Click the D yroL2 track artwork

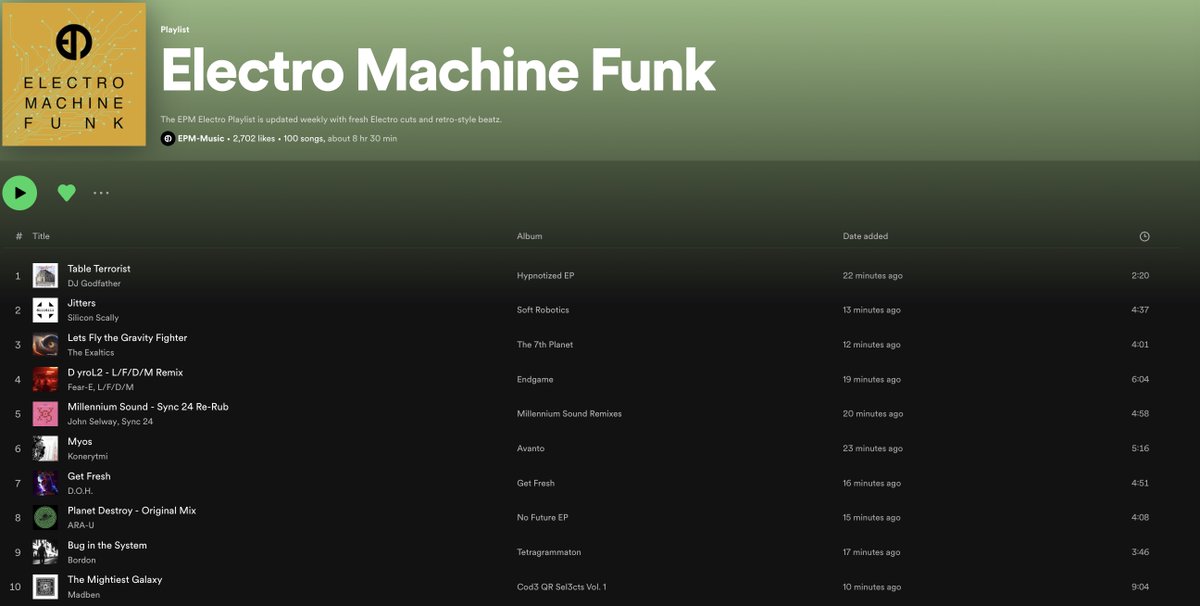pyautogui.click(x=45, y=379)
